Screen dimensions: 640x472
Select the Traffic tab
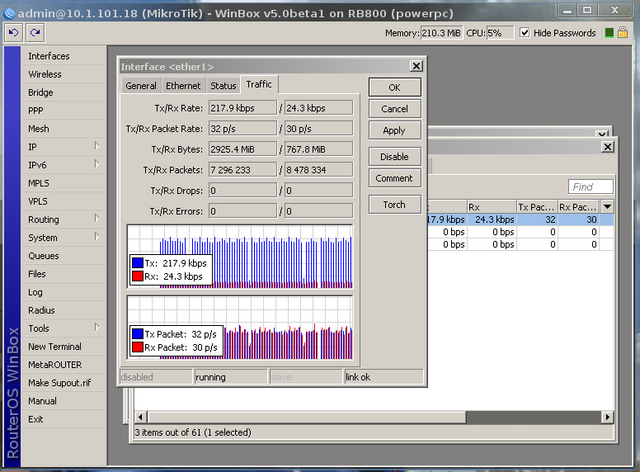coord(259,85)
